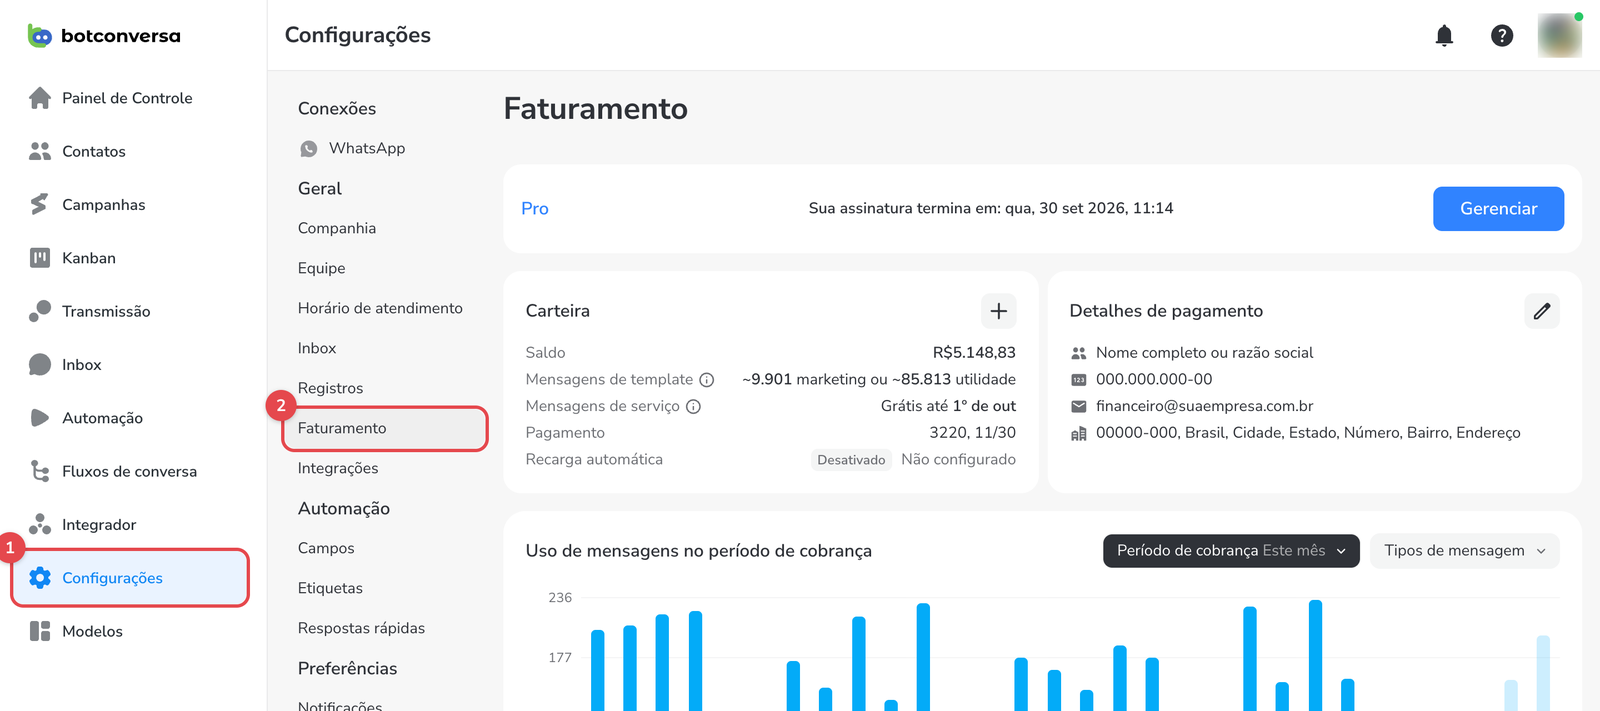Click the subscription end date text
The width and height of the screenshot is (1600, 711).
tap(991, 208)
